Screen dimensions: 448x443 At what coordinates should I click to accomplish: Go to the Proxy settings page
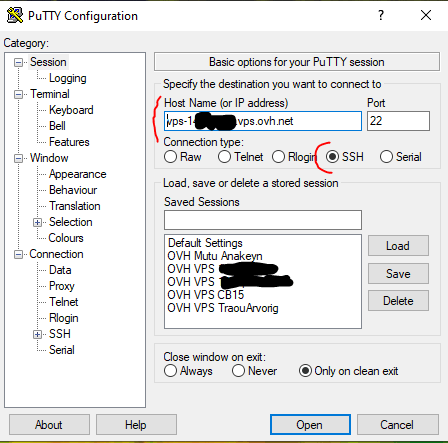(62, 286)
